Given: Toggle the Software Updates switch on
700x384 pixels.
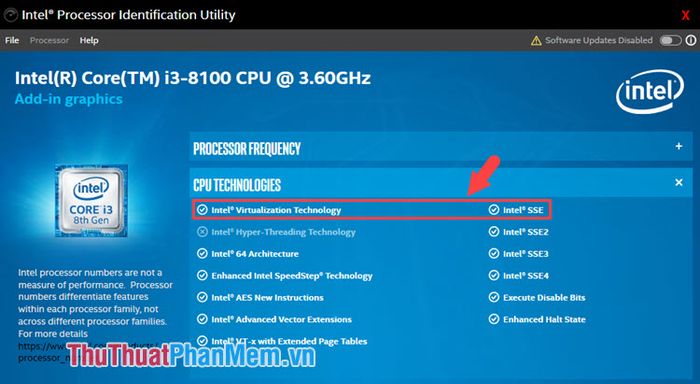Looking at the screenshot, I should pos(670,41).
